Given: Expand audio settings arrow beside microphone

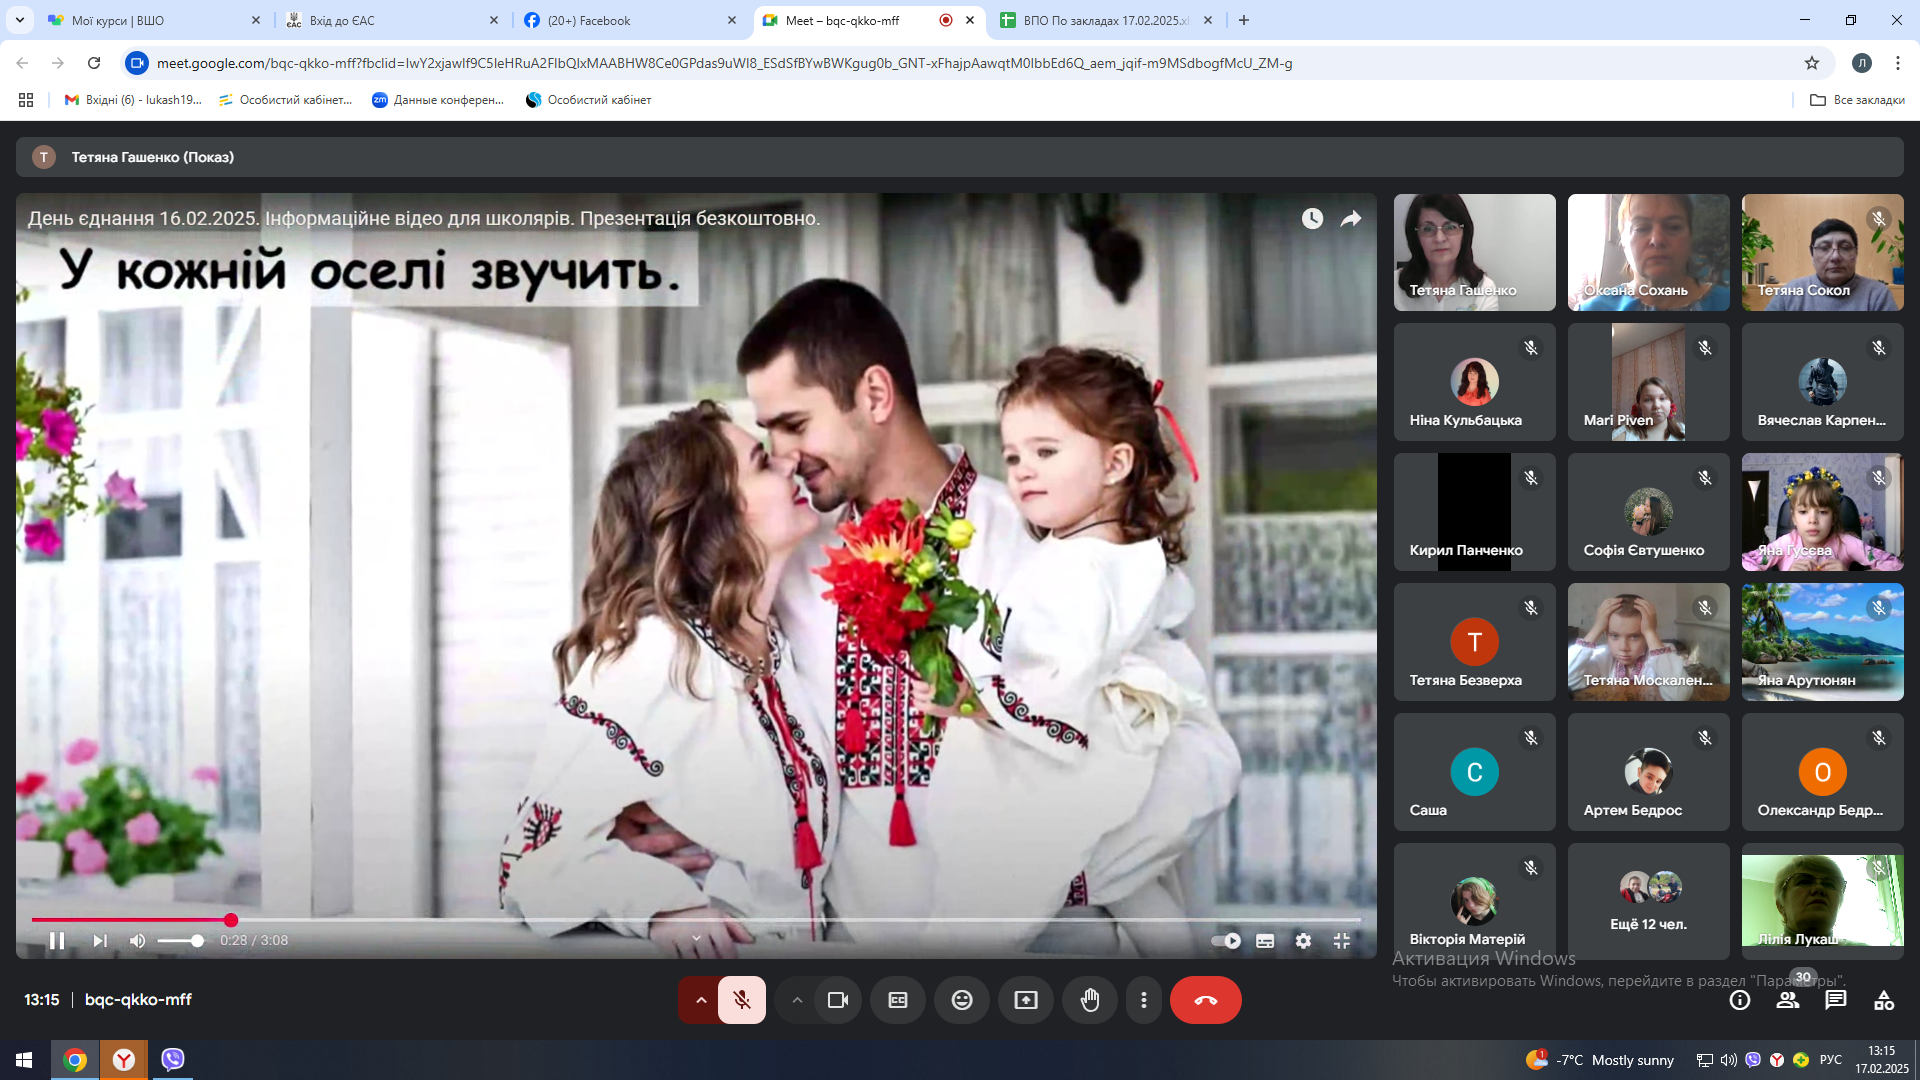Looking at the screenshot, I should (x=701, y=1000).
